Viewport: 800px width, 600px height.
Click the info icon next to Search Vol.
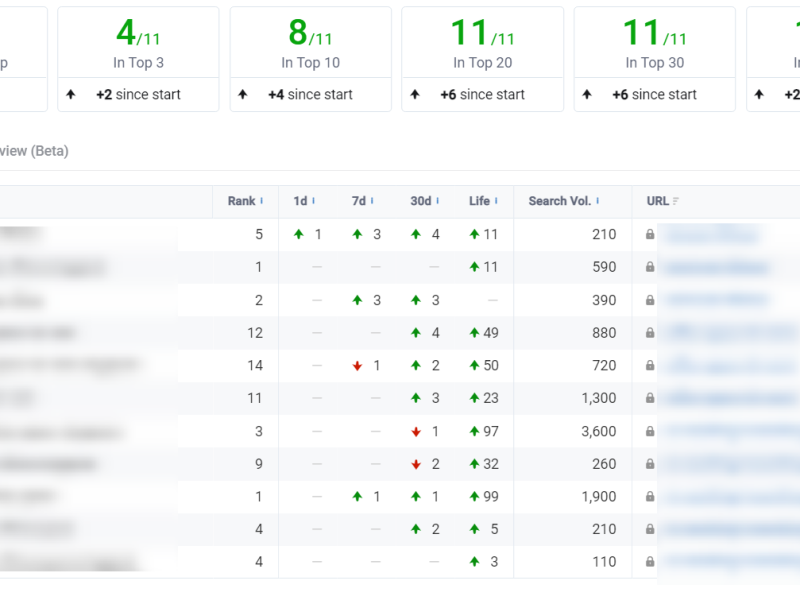click(x=598, y=201)
